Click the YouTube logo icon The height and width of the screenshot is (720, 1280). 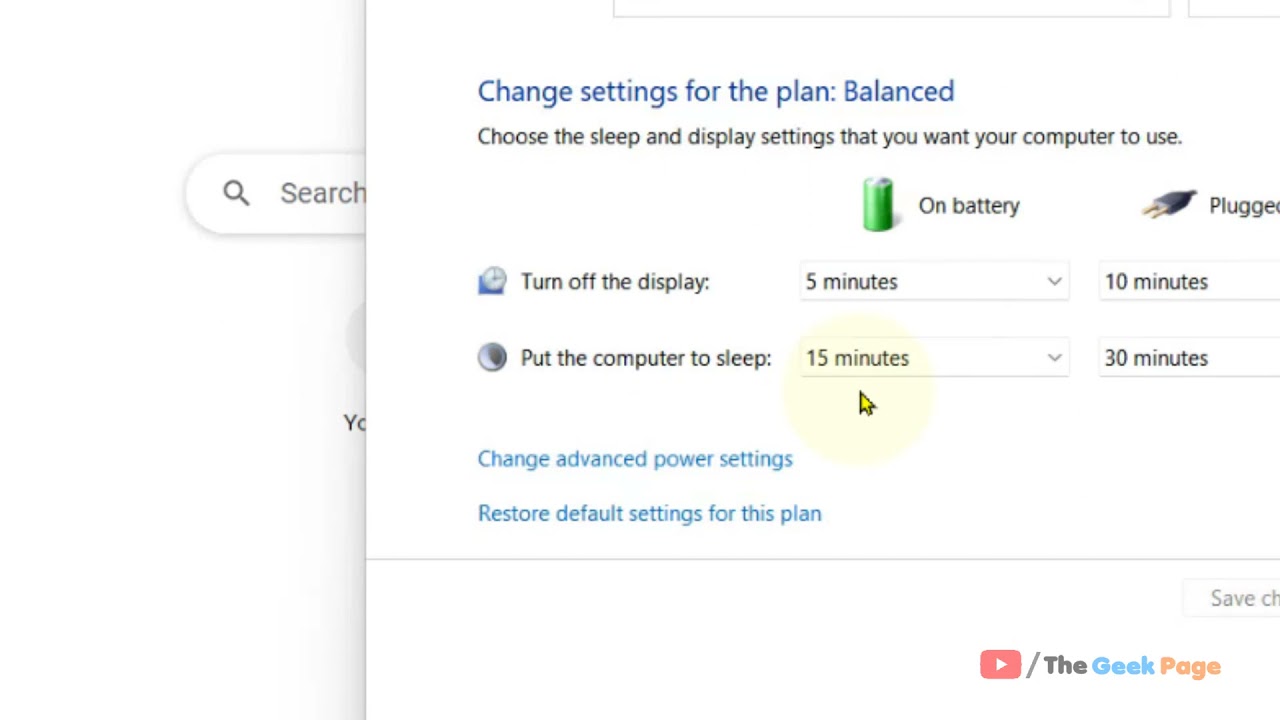(x=1000, y=665)
